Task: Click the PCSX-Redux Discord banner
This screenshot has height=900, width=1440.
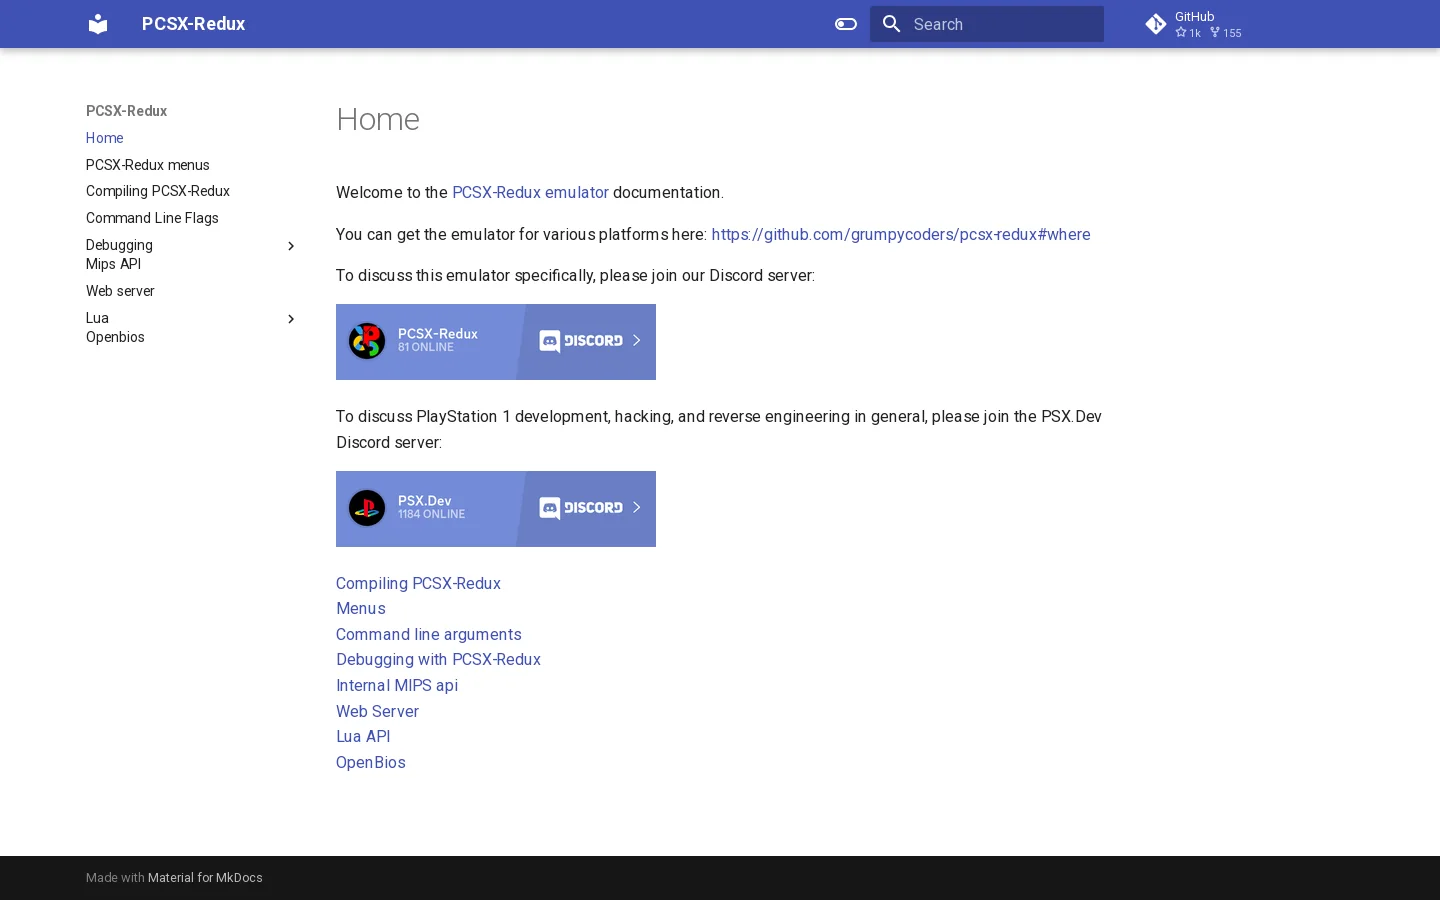Action: (496, 342)
